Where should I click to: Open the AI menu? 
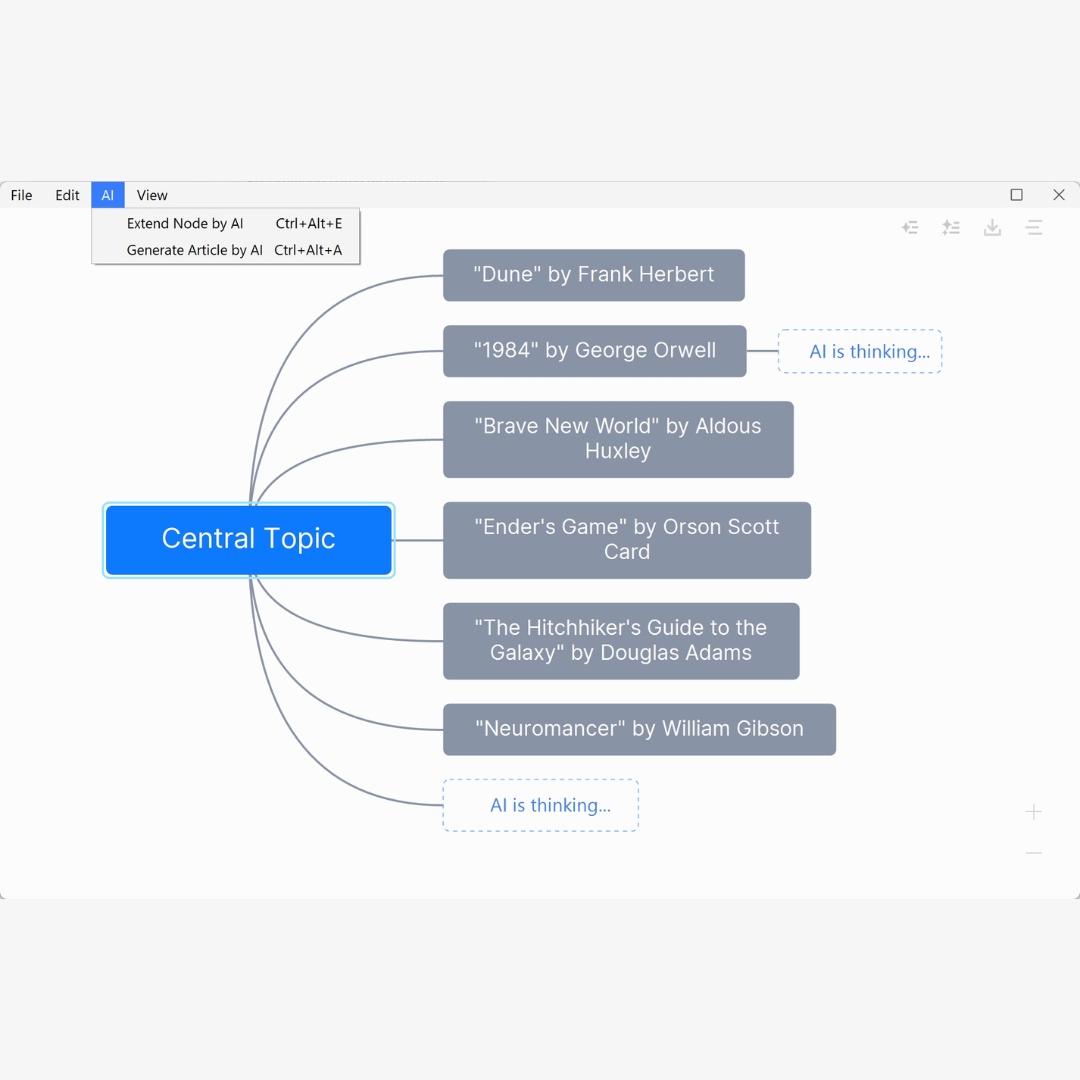tap(107, 195)
